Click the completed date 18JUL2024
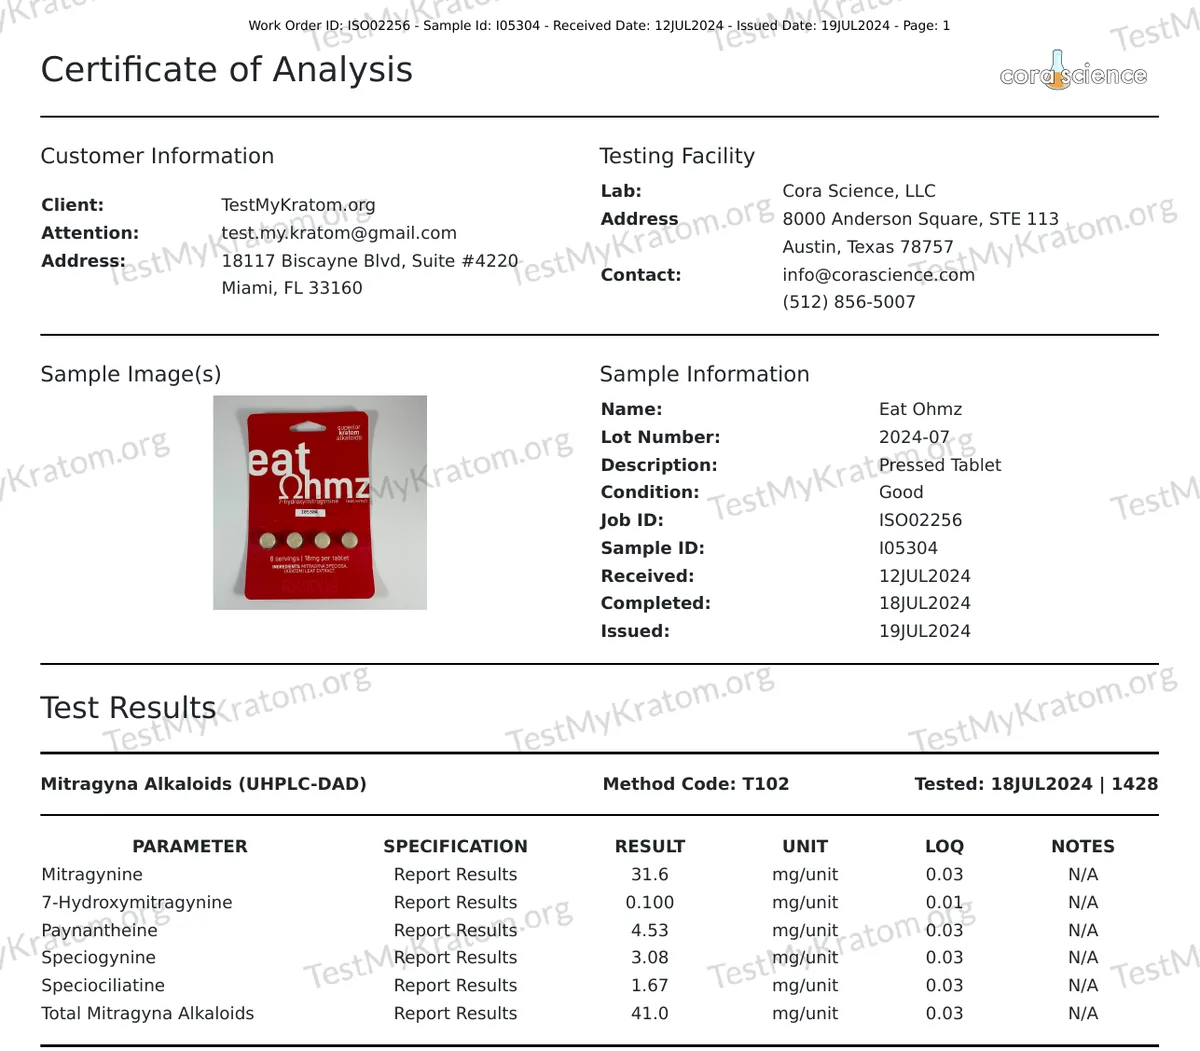 925,603
